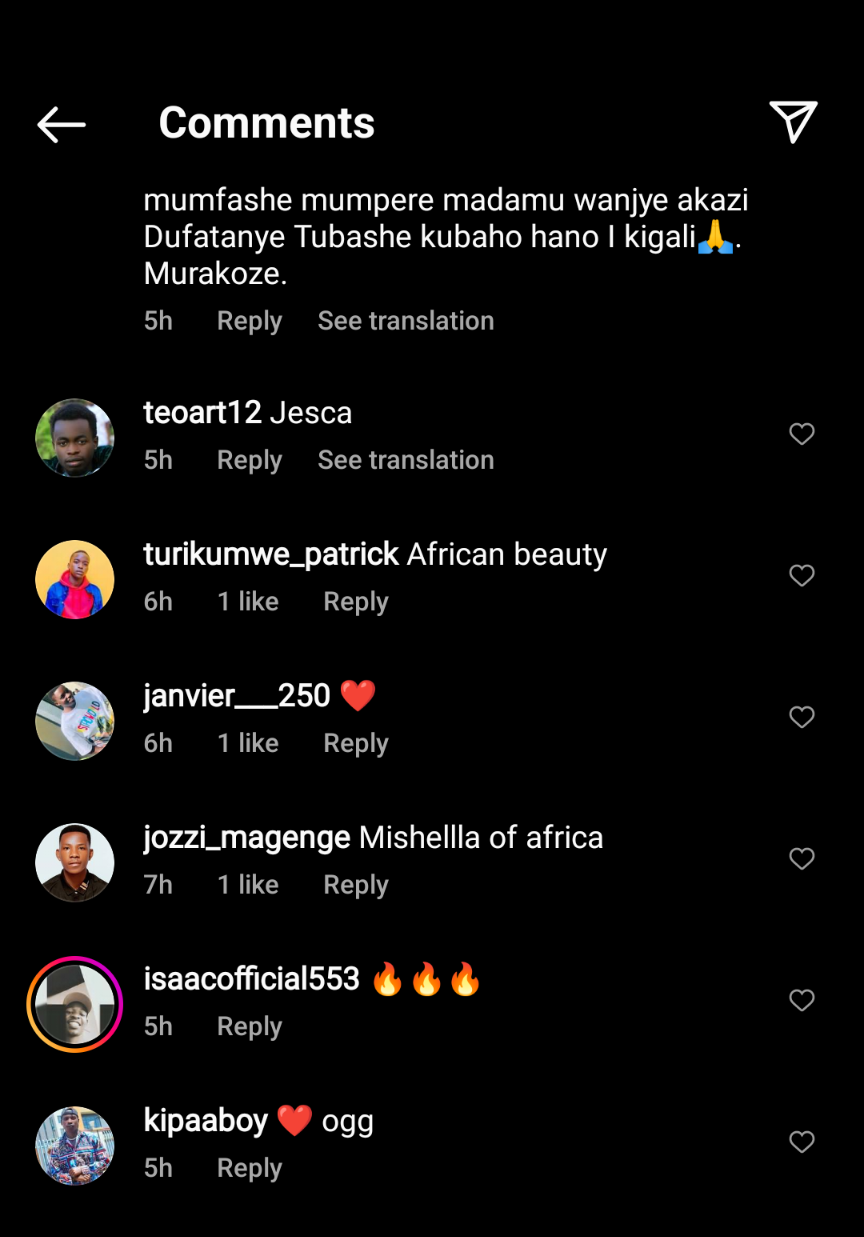Open the share paper plane icon
This screenshot has width=864, height=1237.
pyautogui.click(x=794, y=122)
